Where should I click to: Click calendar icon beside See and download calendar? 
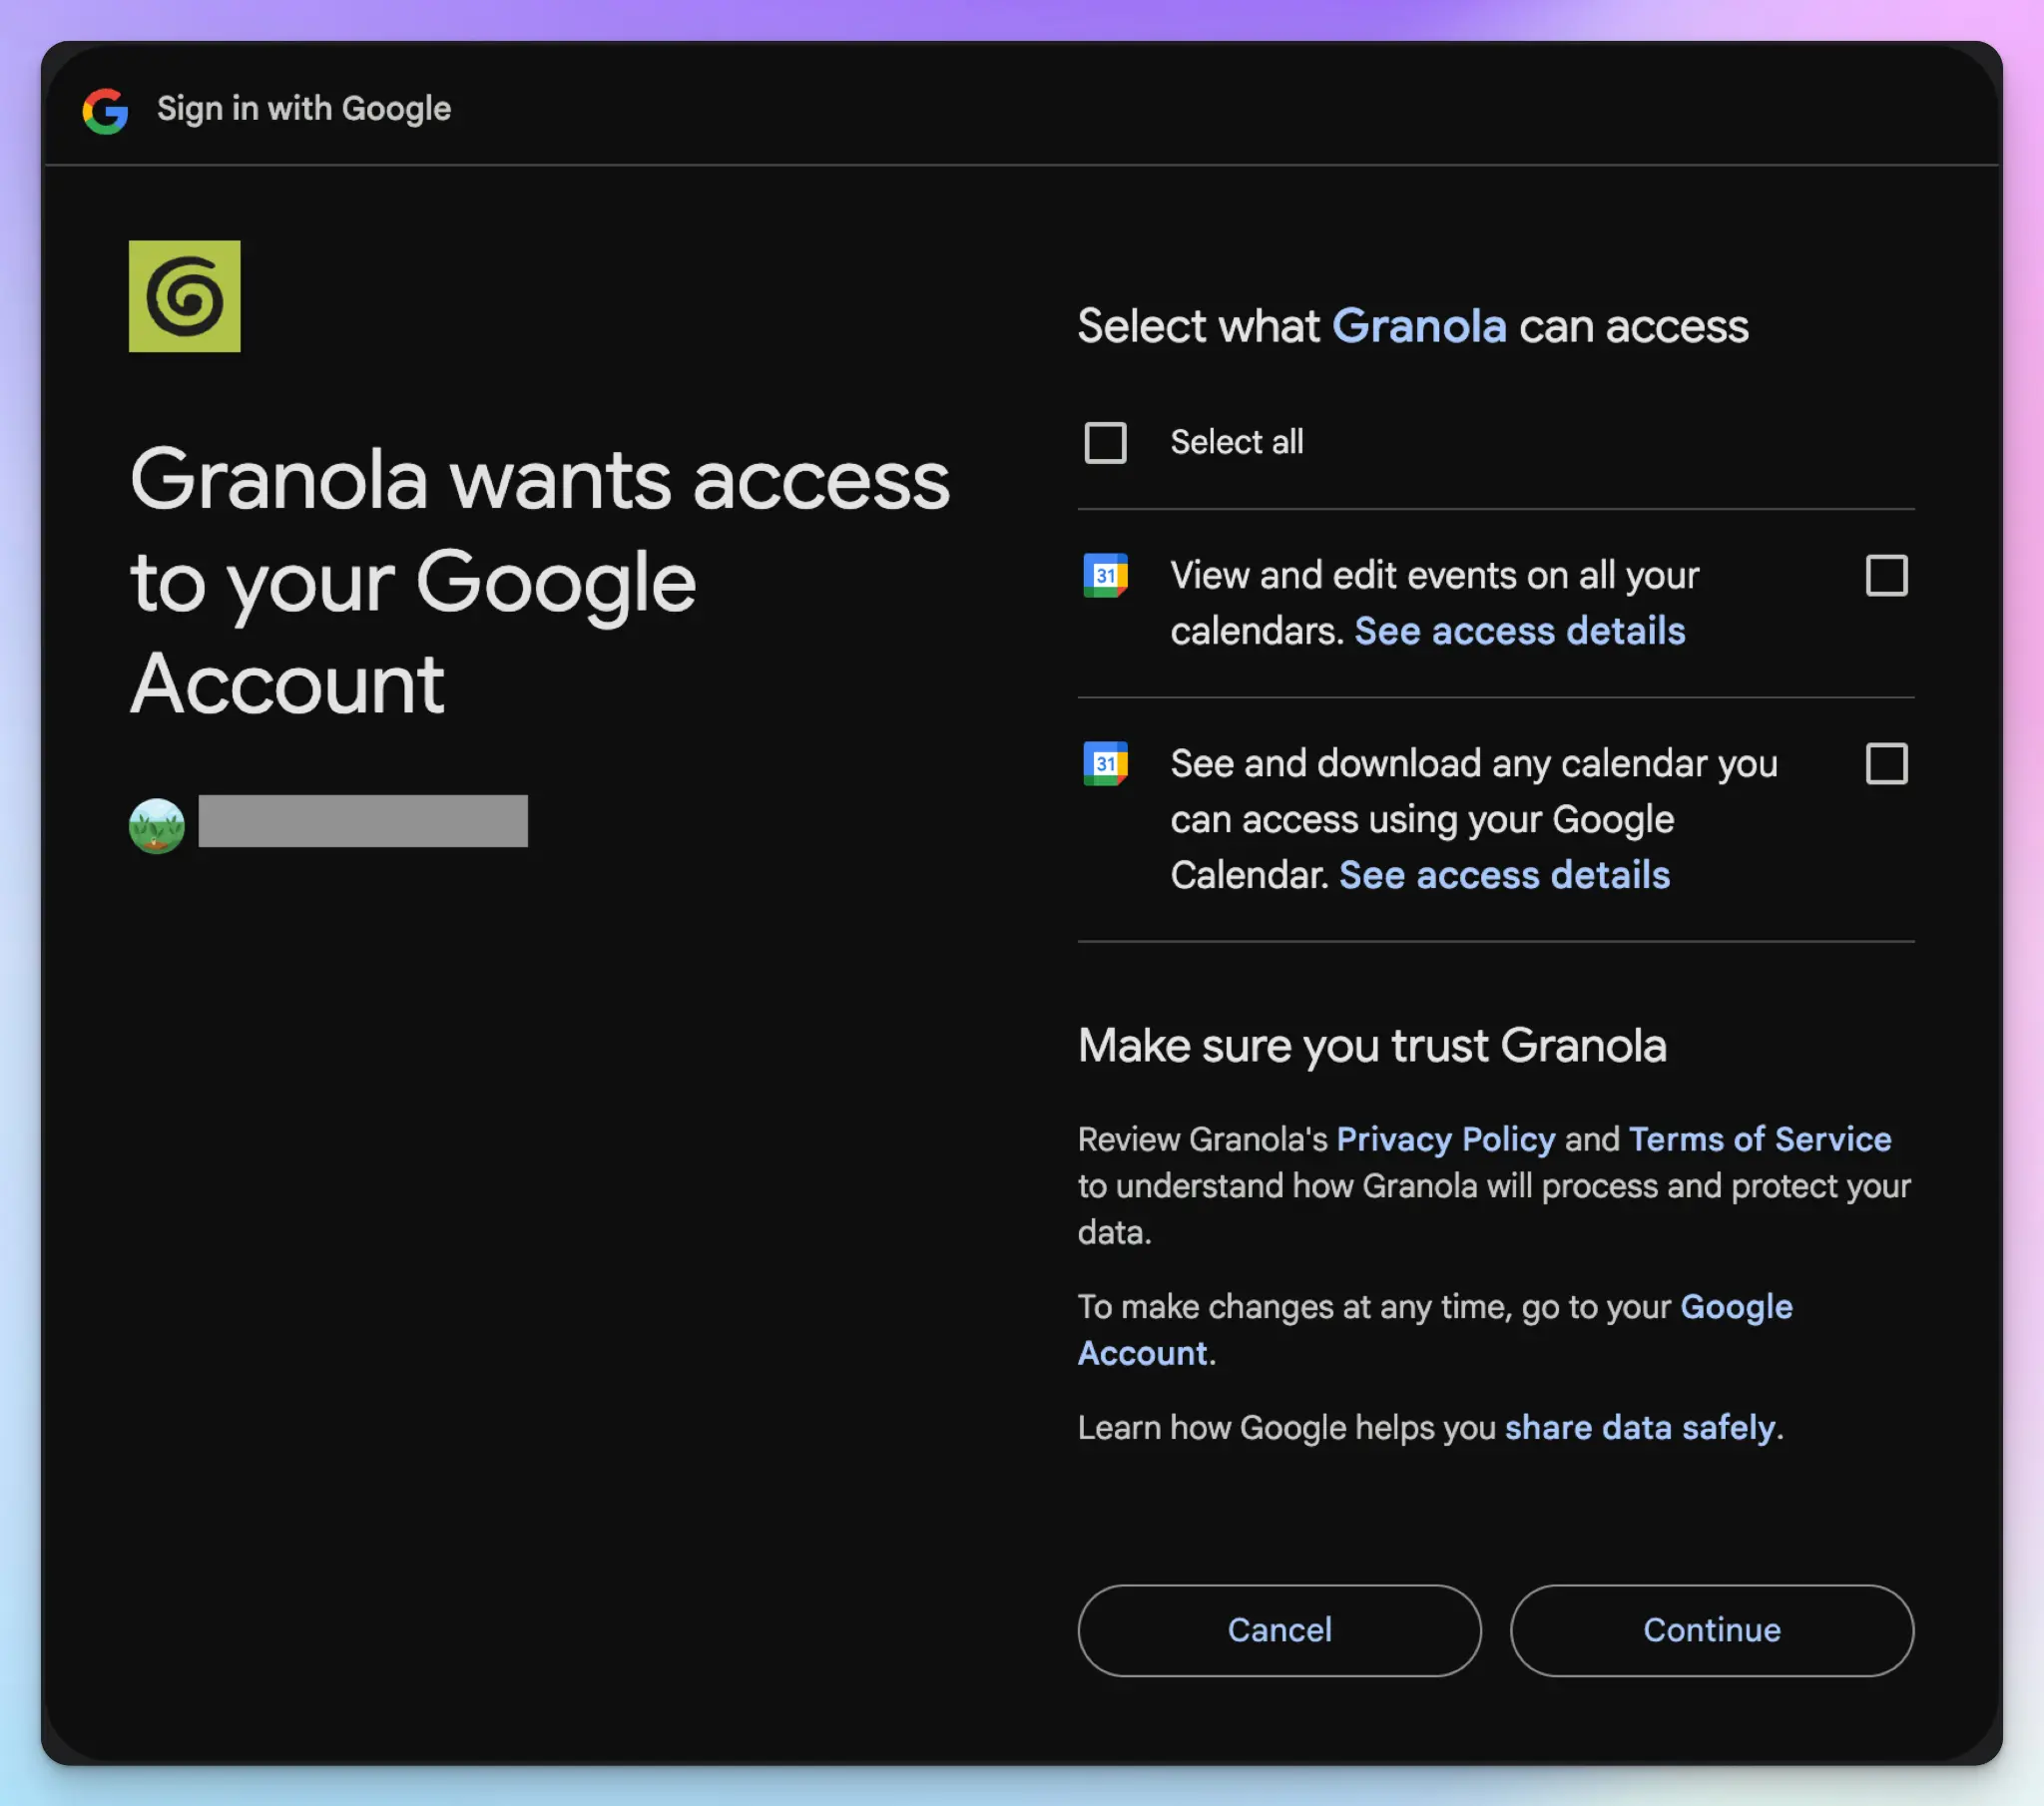(x=1105, y=763)
